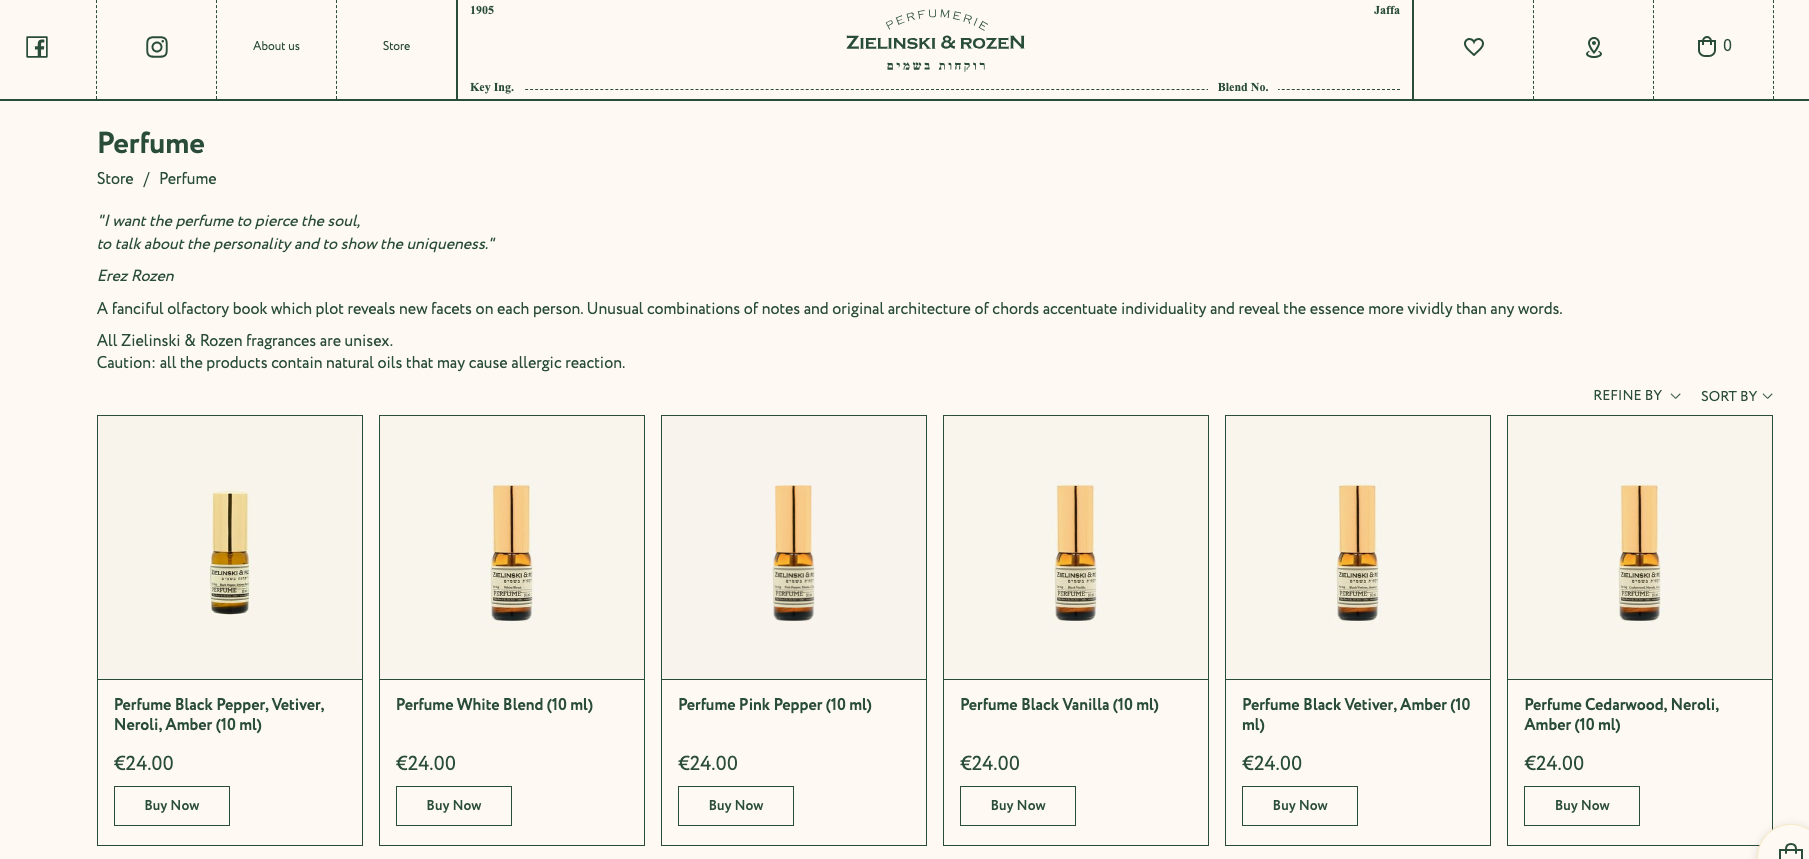Screen dimensions: 1809x859
Task: Open Perfume Pink Pepper product link
Action: (774, 705)
